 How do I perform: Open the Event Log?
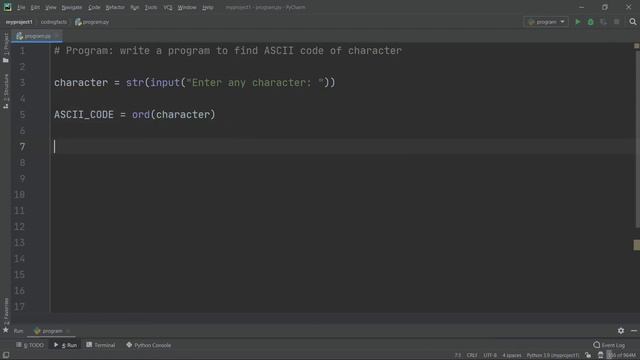pyautogui.click(x=609, y=345)
